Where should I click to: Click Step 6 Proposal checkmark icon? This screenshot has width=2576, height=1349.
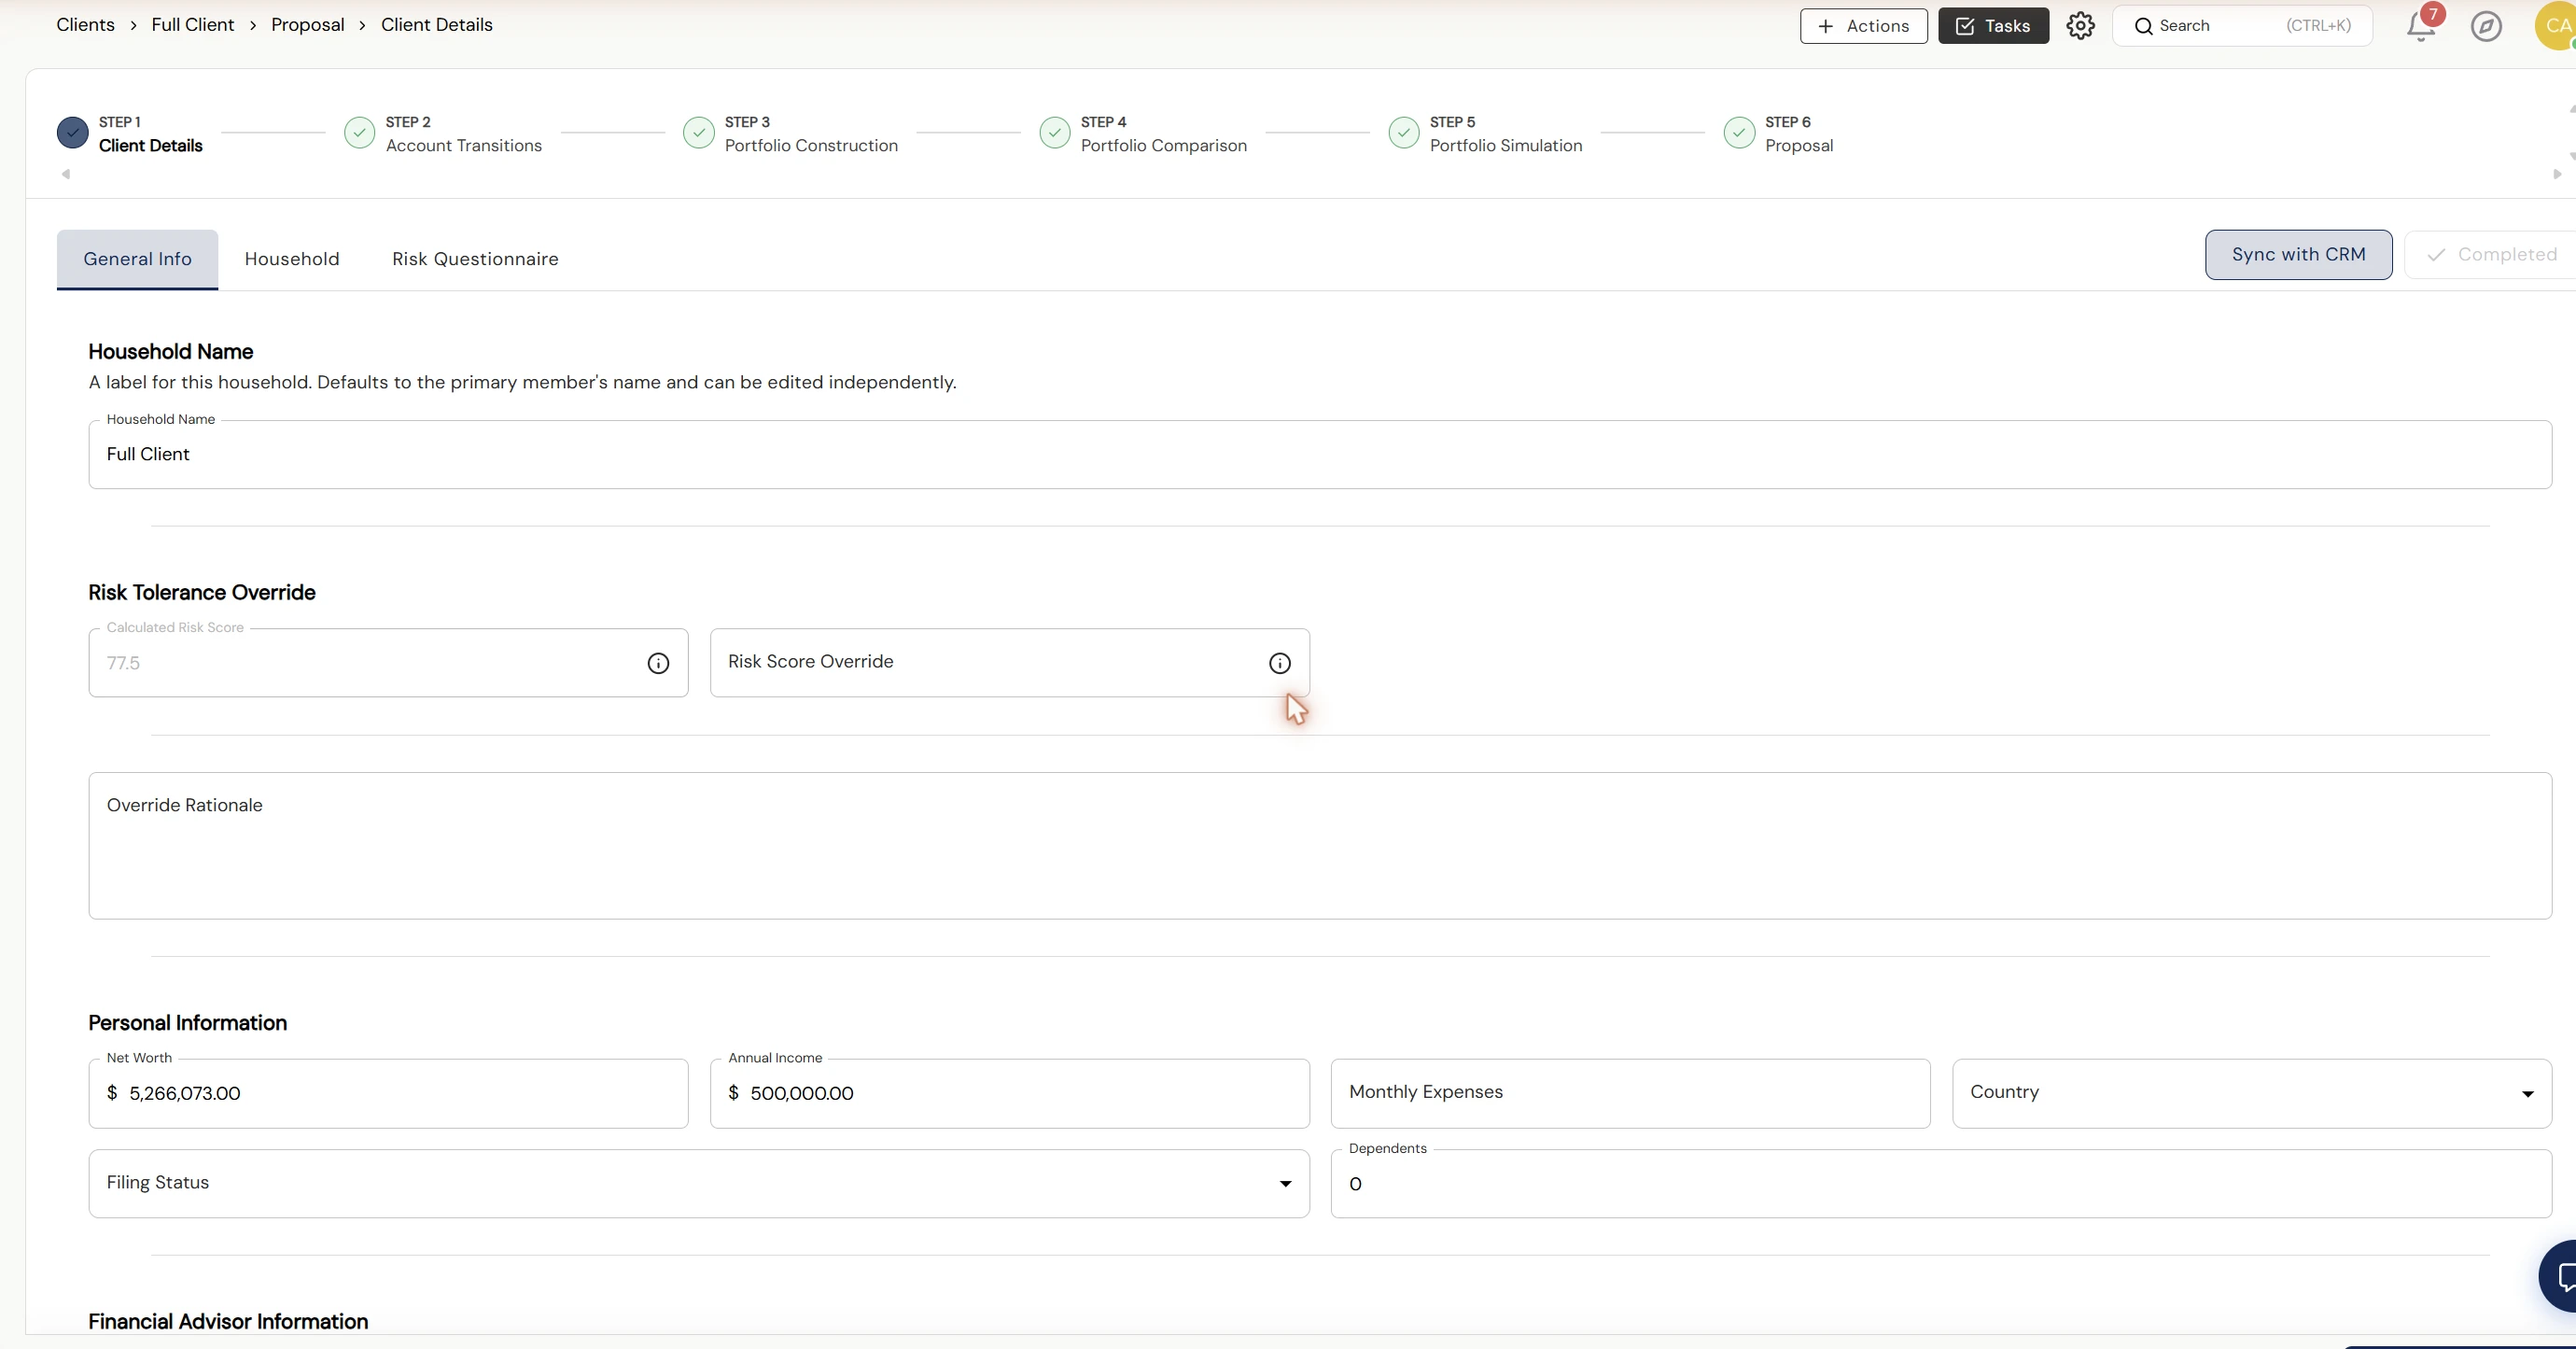pos(1739,133)
